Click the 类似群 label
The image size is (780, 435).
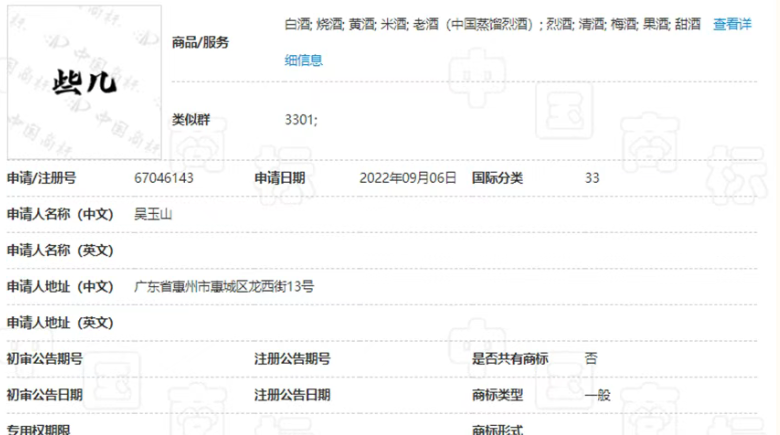tap(190, 119)
